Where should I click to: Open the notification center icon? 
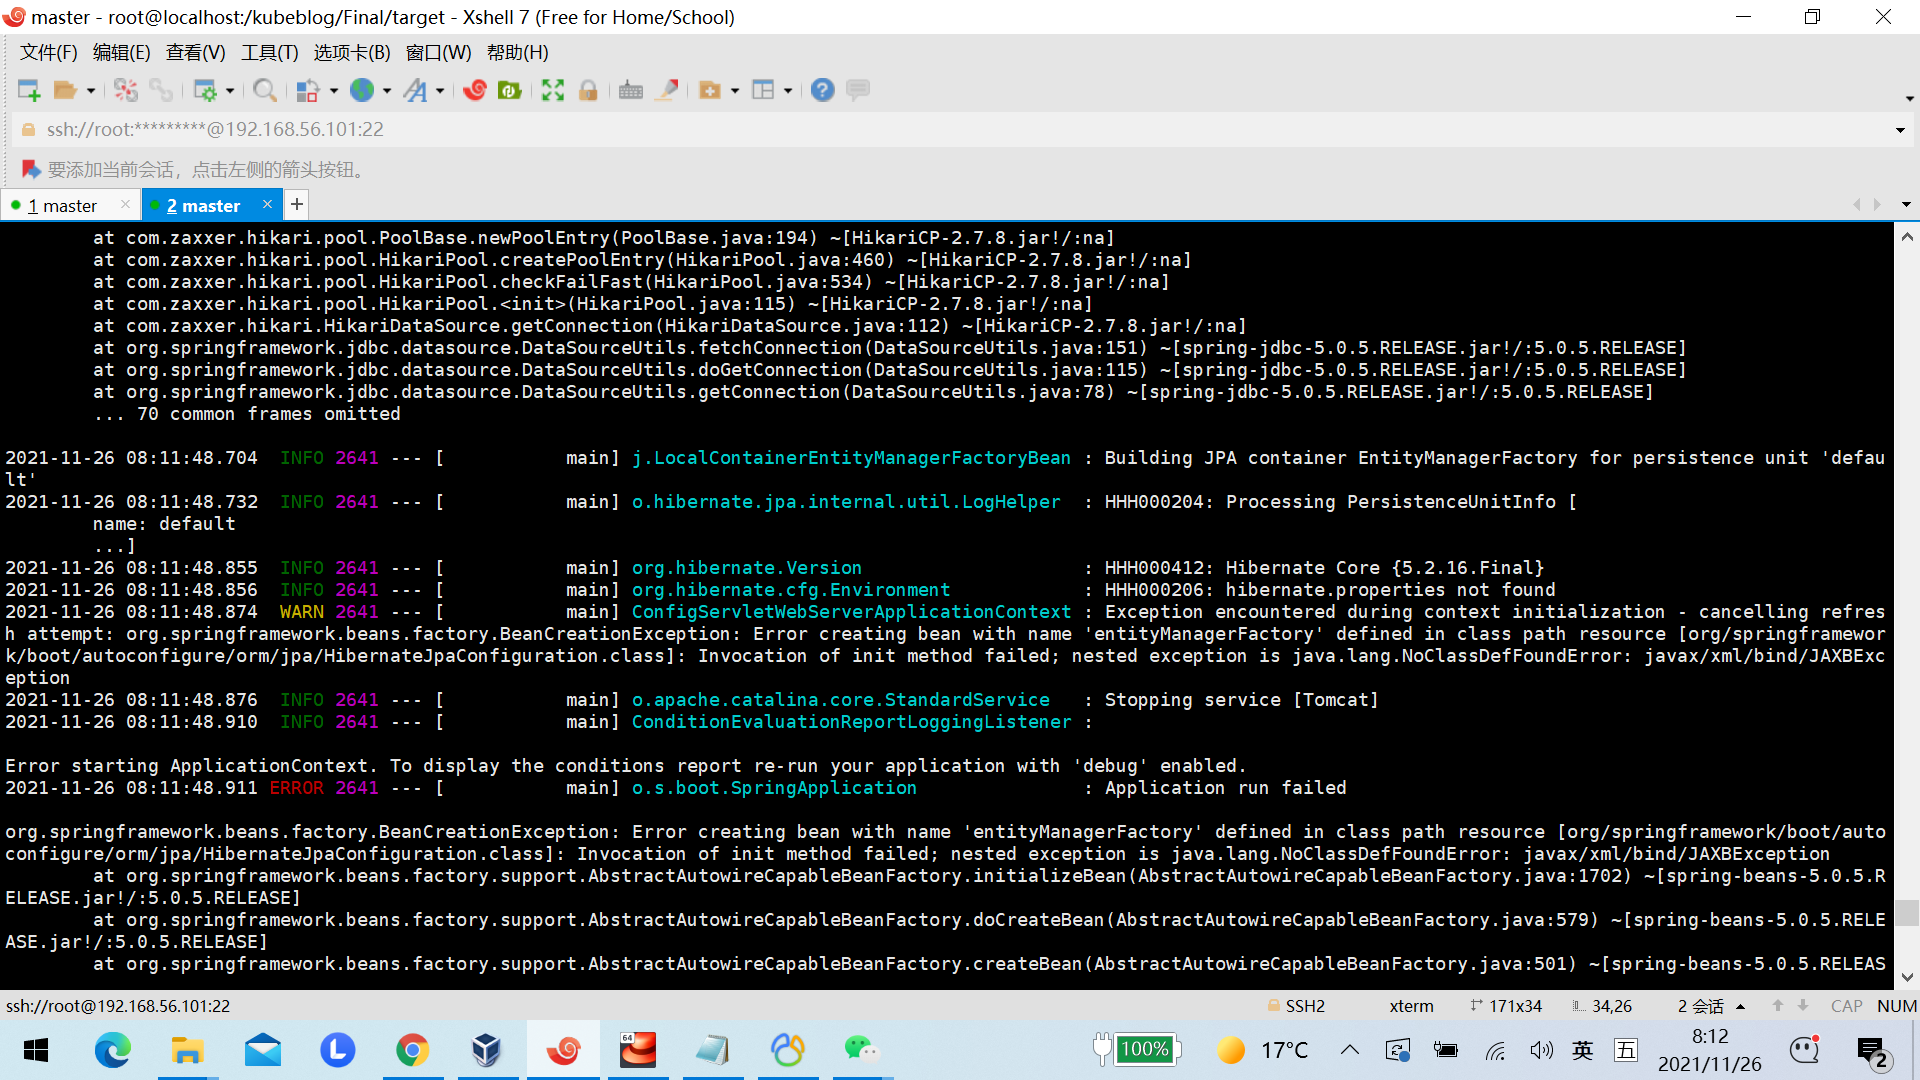pos(1873,1051)
